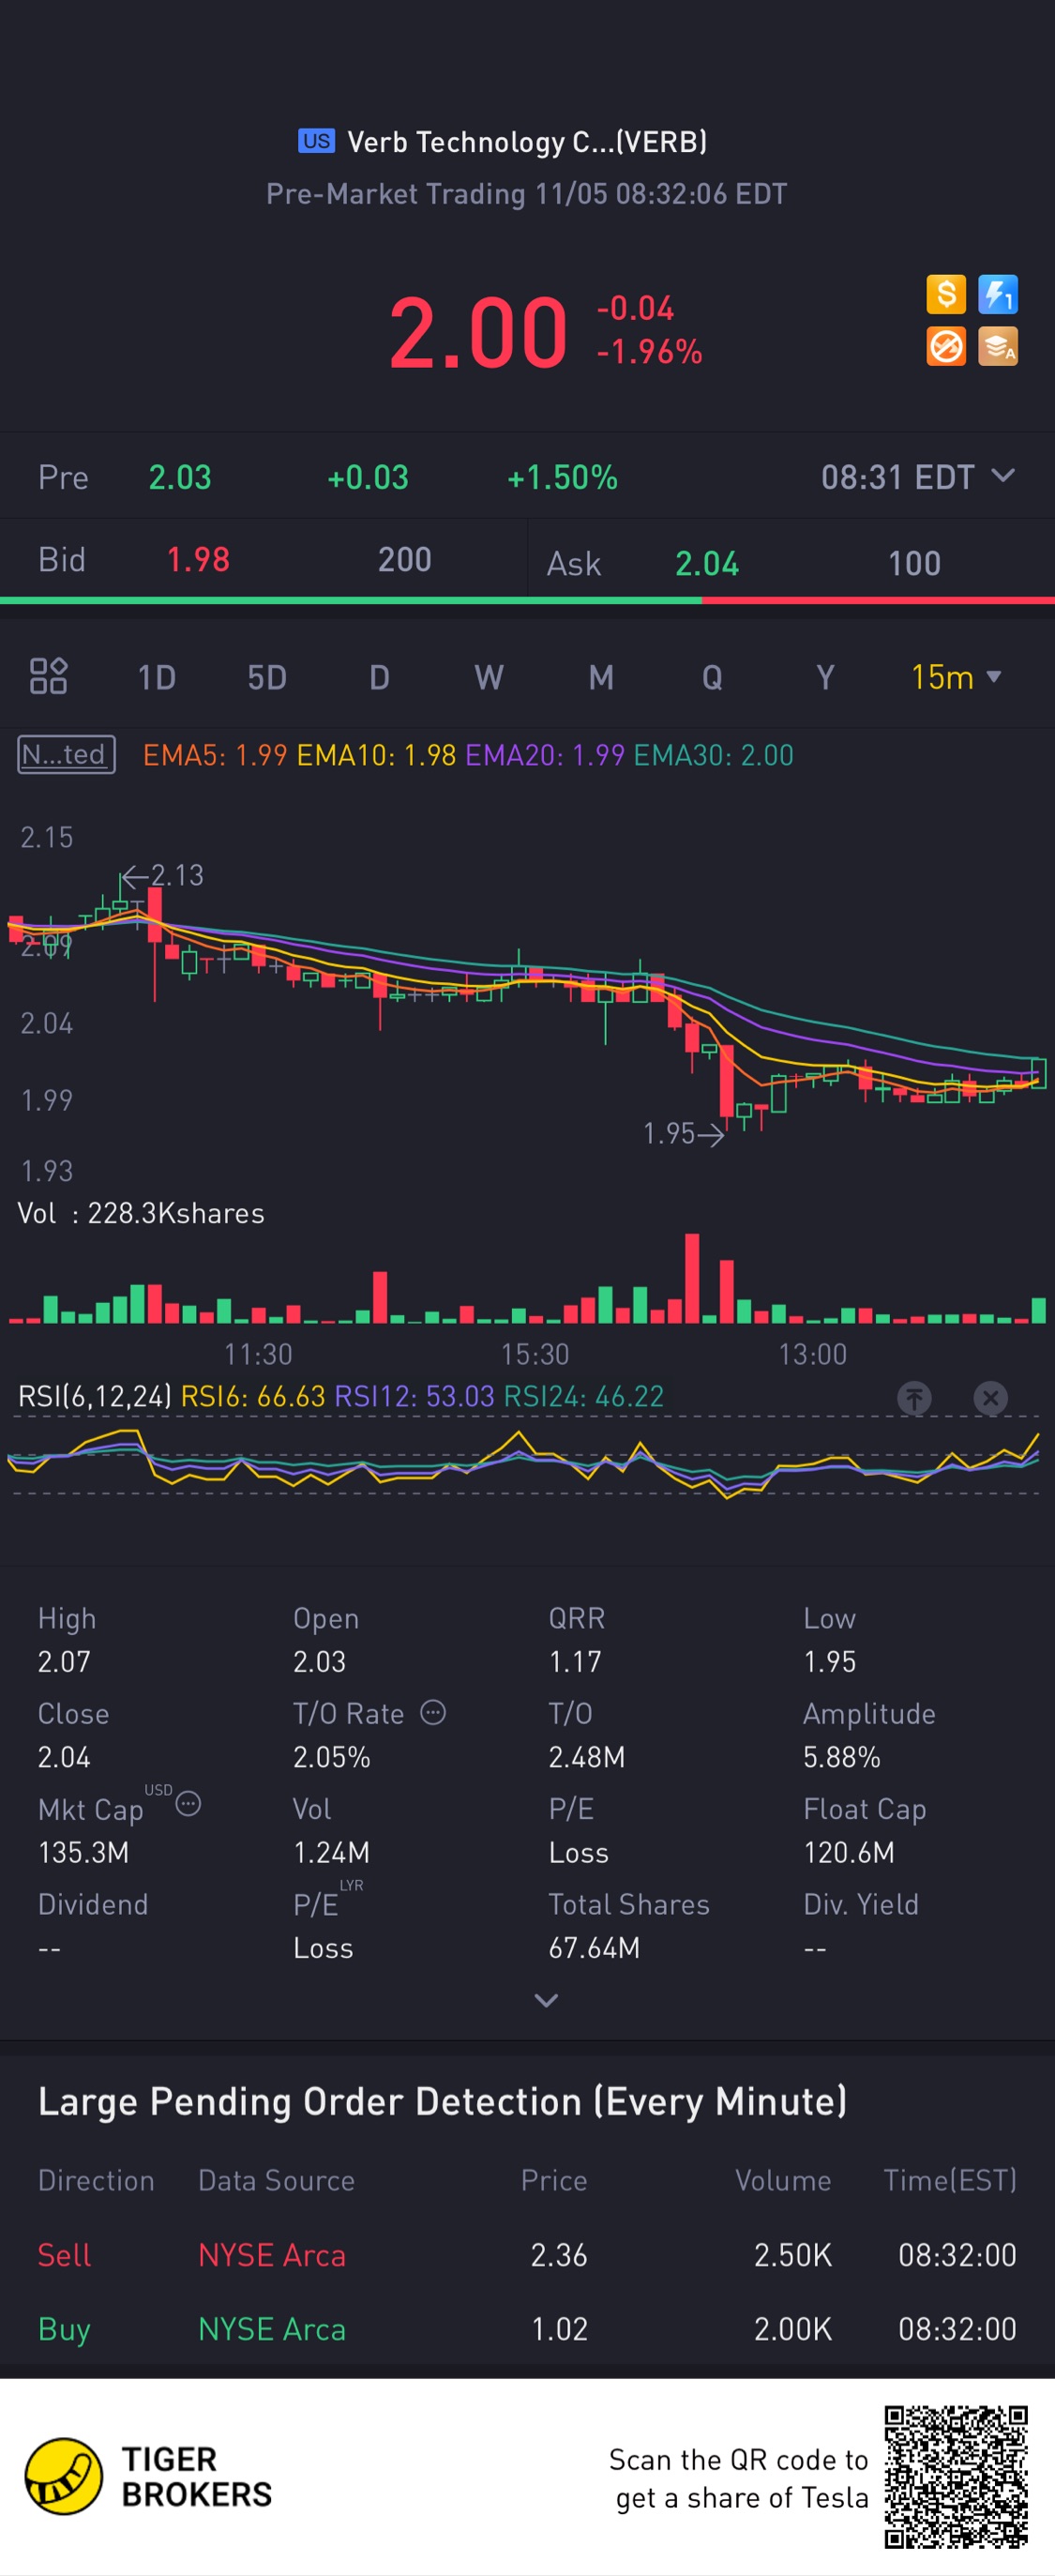Tap the bid/ask ratio bar
1055x2576 pixels.
527,600
